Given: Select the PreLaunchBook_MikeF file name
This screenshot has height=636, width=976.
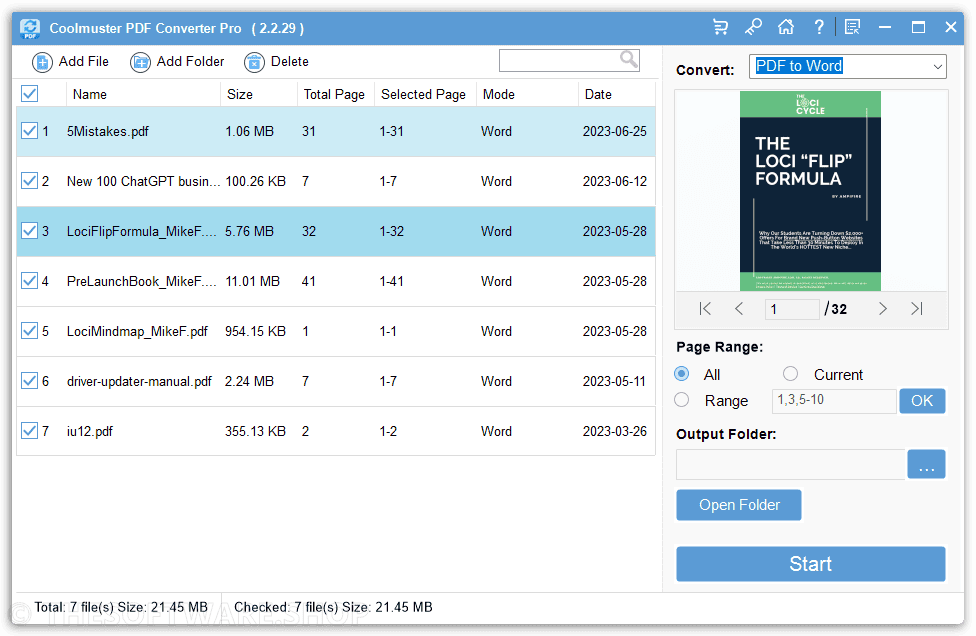Looking at the screenshot, I should point(141,281).
